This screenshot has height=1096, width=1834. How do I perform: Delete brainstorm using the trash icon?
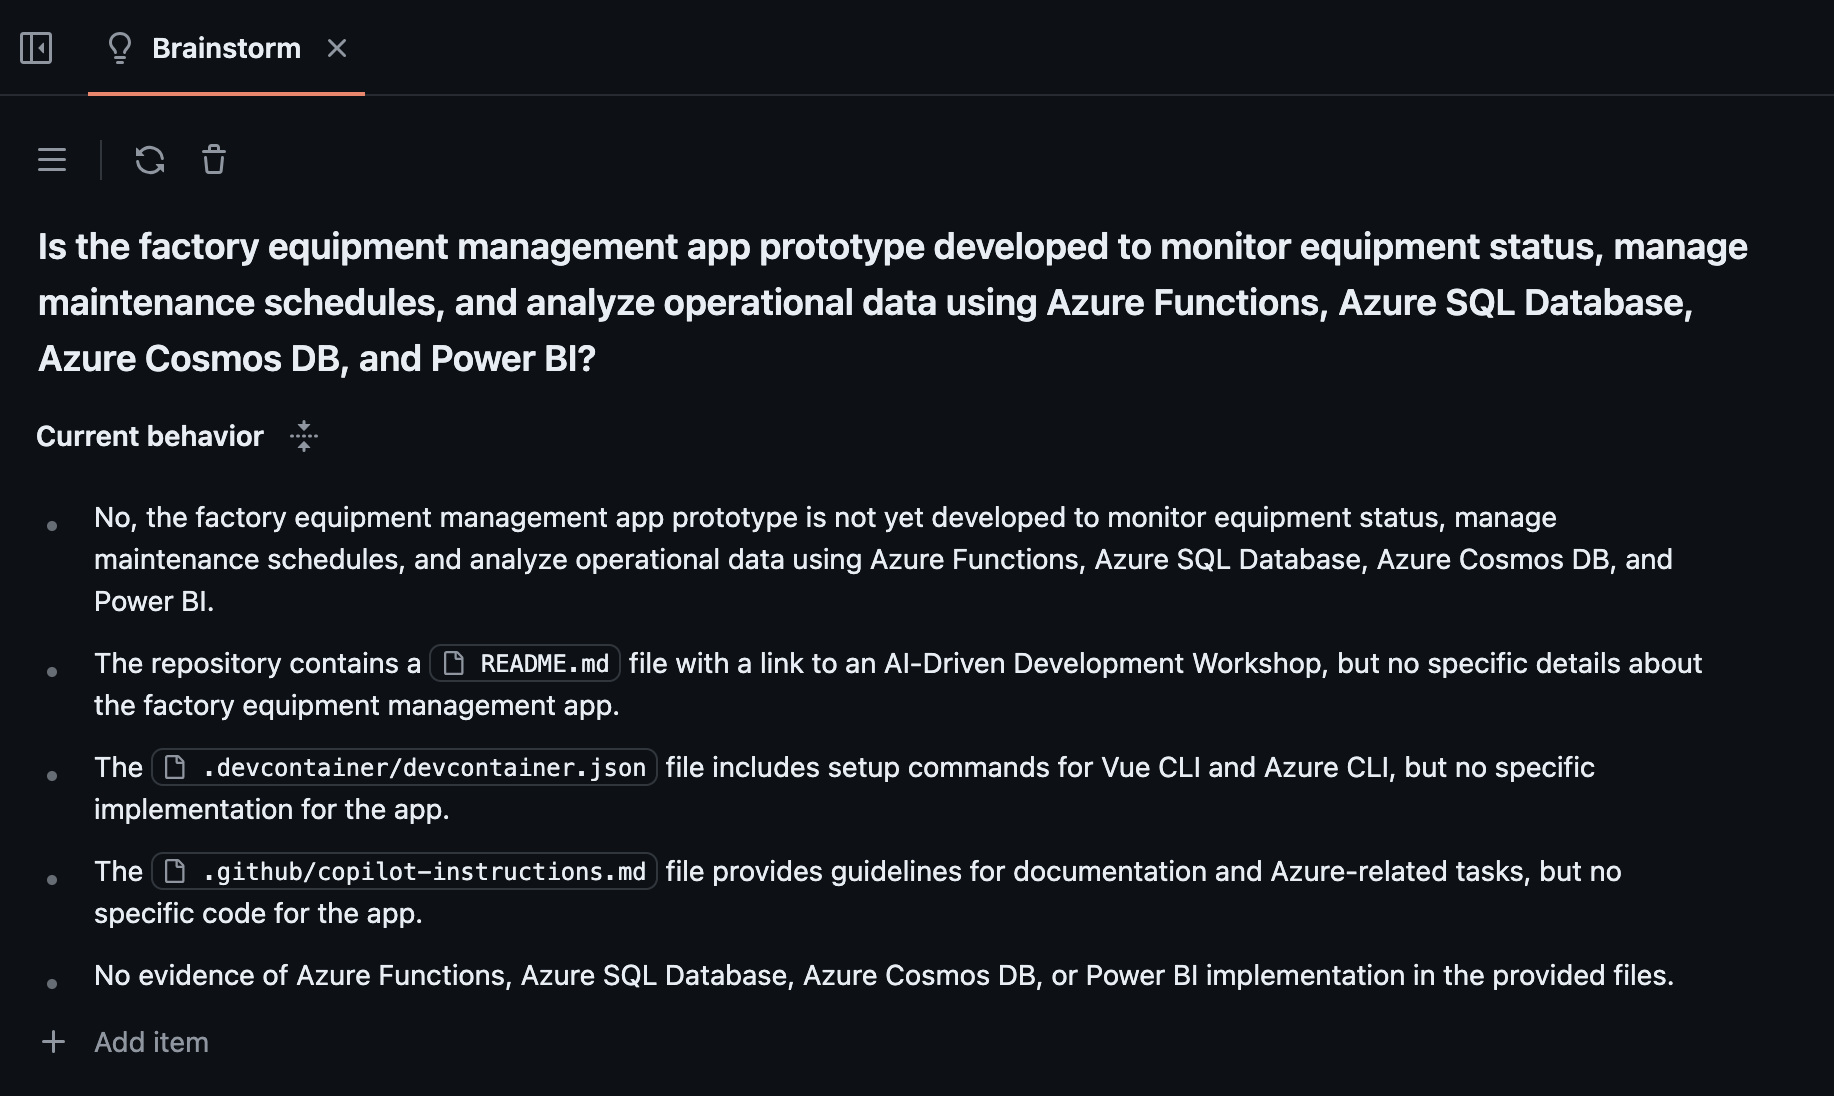click(x=214, y=160)
